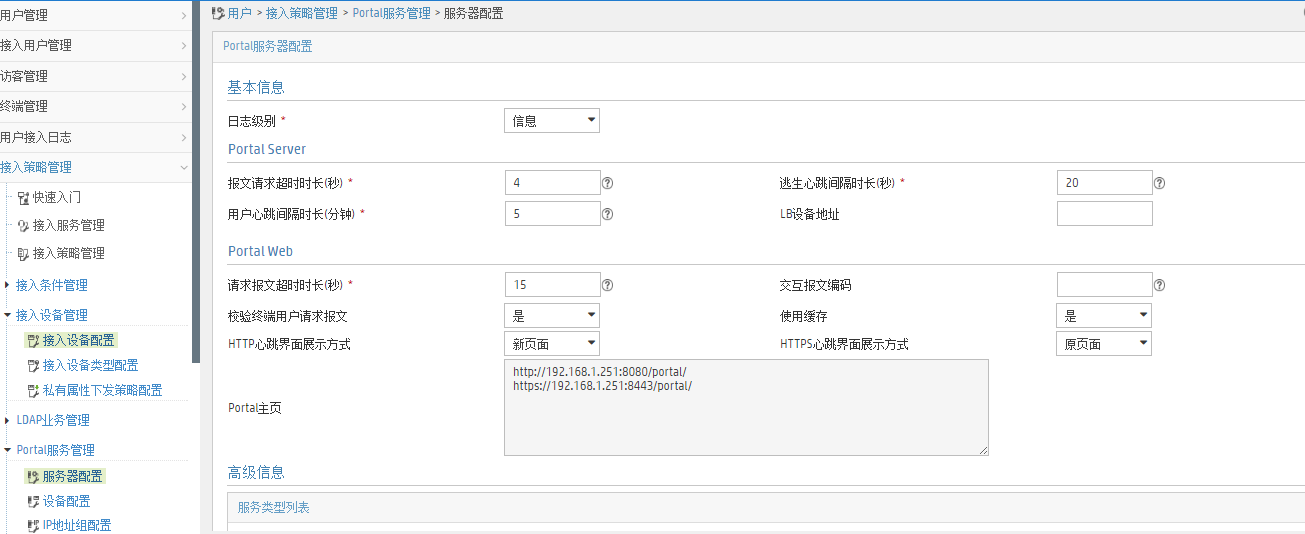The image size is (1305, 534).
Task: Expand the 接入条件管理 tree node
Action: pos(7,285)
